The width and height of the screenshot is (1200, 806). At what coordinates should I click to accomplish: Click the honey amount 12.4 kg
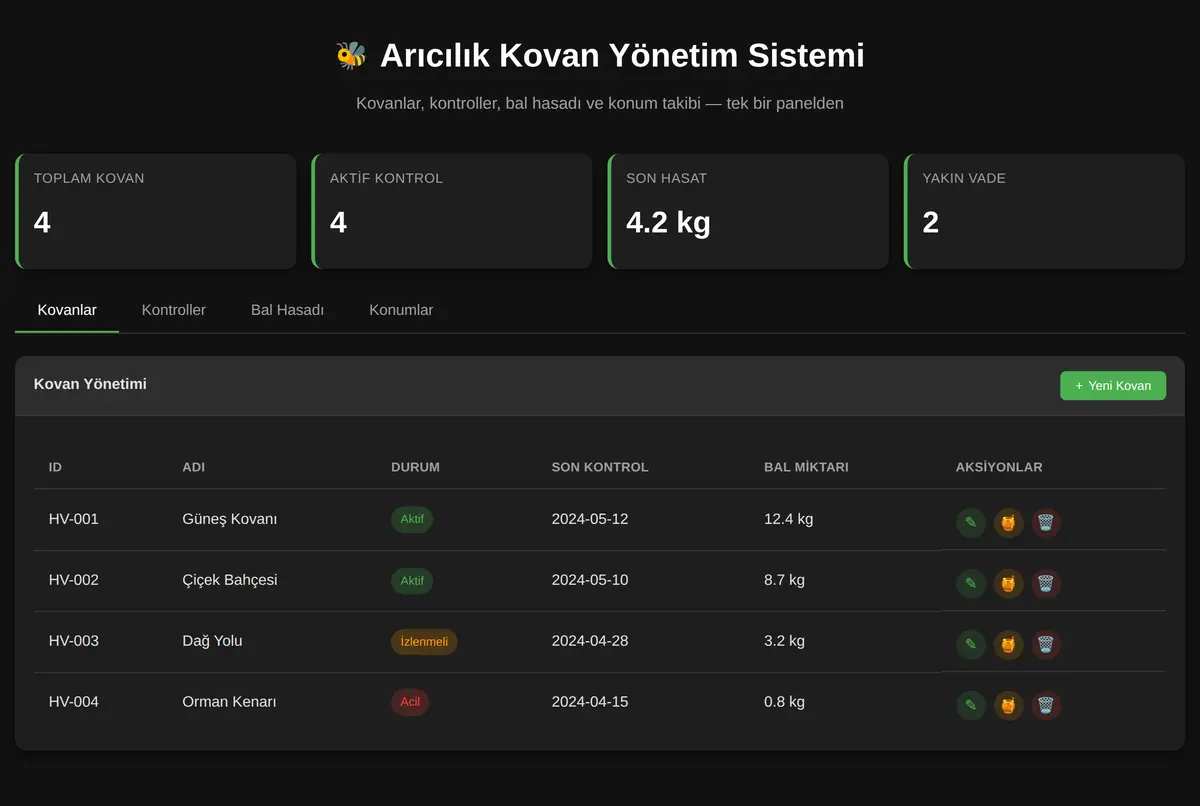(788, 519)
